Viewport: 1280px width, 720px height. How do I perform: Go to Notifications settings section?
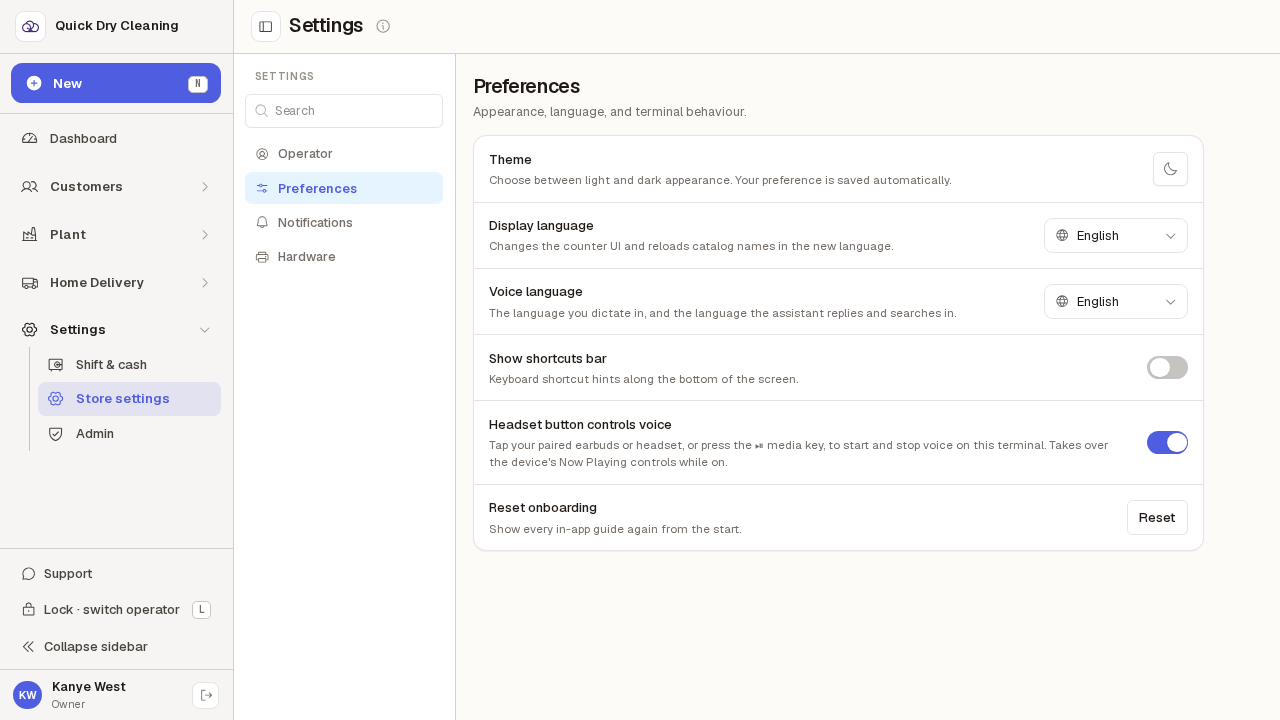pyautogui.click(x=344, y=222)
